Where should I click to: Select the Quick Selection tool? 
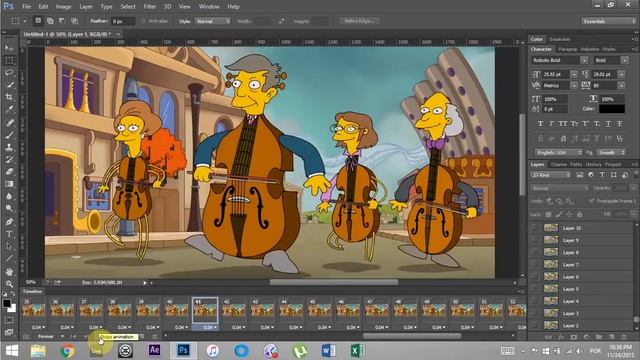click(x=9, y=85)
